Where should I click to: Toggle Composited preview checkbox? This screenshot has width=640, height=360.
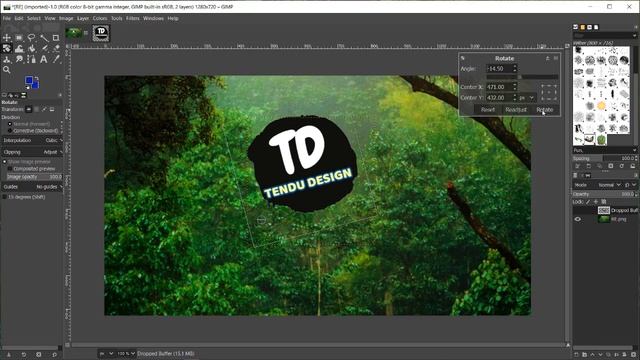pyautogui.click(x=32, y=169)
